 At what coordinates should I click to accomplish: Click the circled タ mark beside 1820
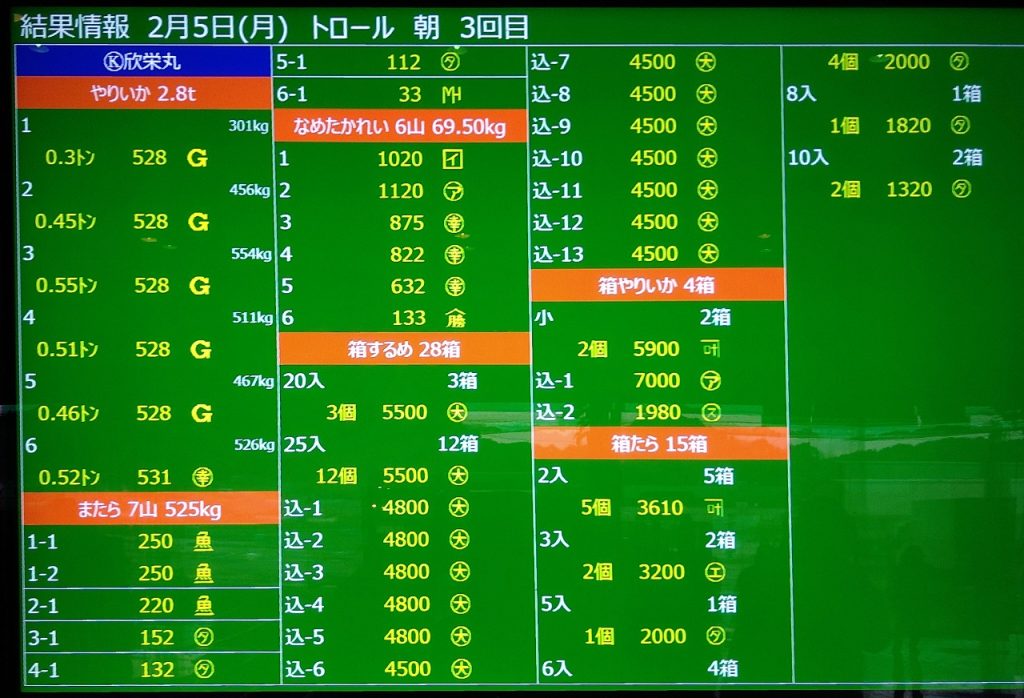pyautogui.click(x=960, y=126)
